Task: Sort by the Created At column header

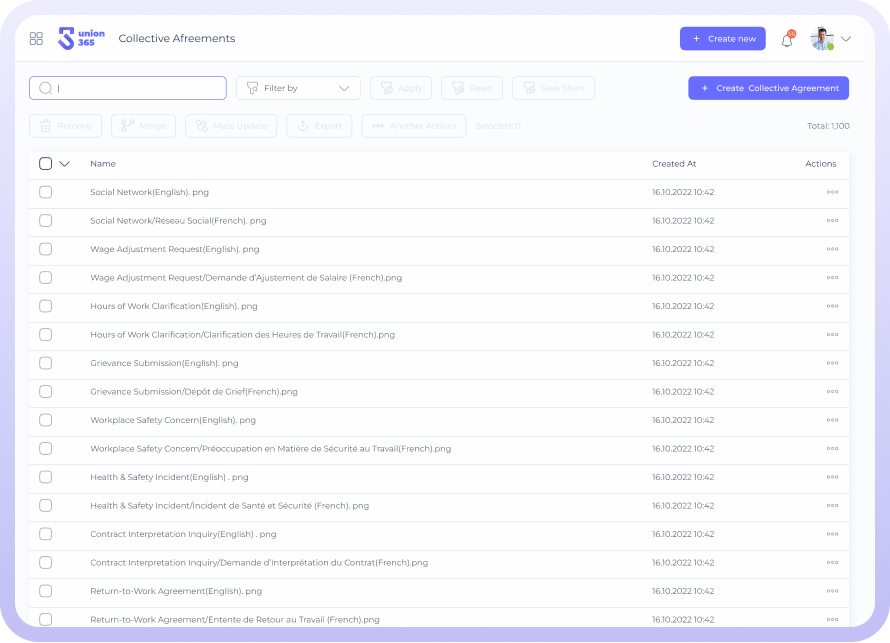Action: [674, 164]
